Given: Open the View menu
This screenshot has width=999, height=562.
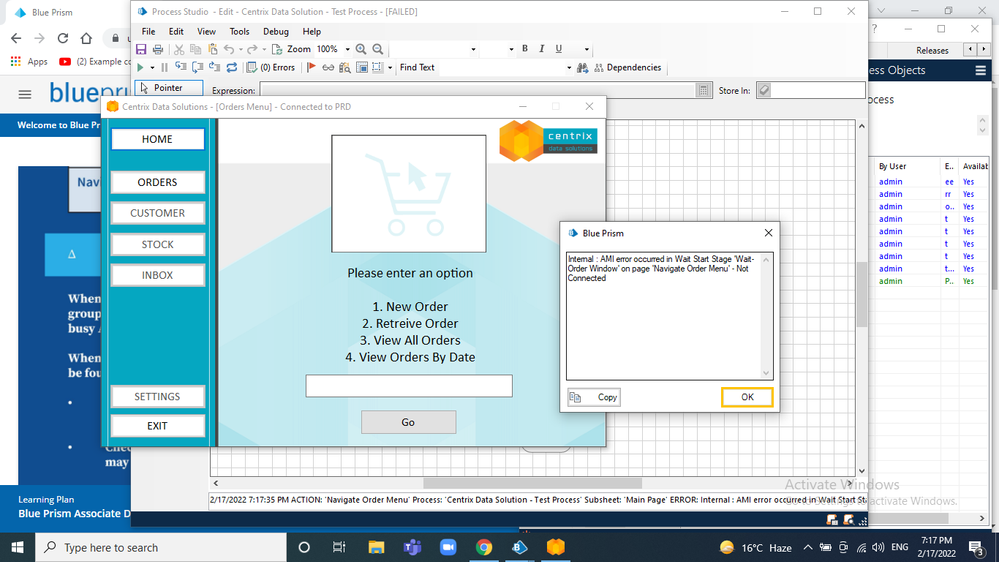Looking at the screenshot, I should (x=206, y=31).
